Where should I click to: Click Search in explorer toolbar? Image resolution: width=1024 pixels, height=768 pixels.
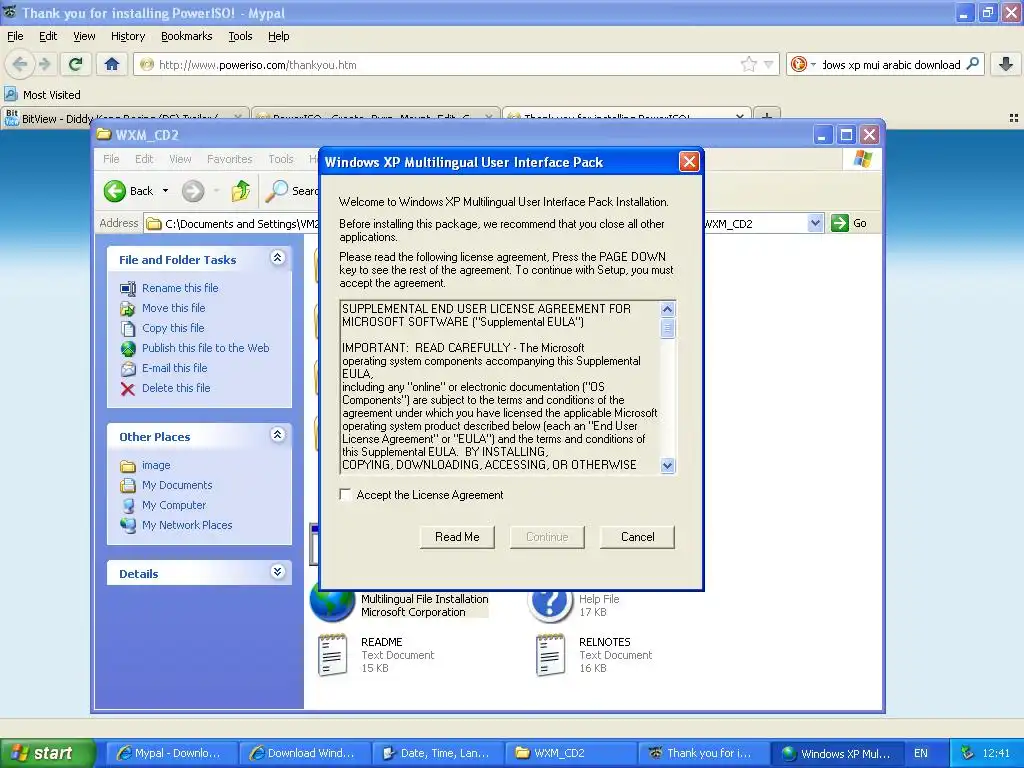291,191
